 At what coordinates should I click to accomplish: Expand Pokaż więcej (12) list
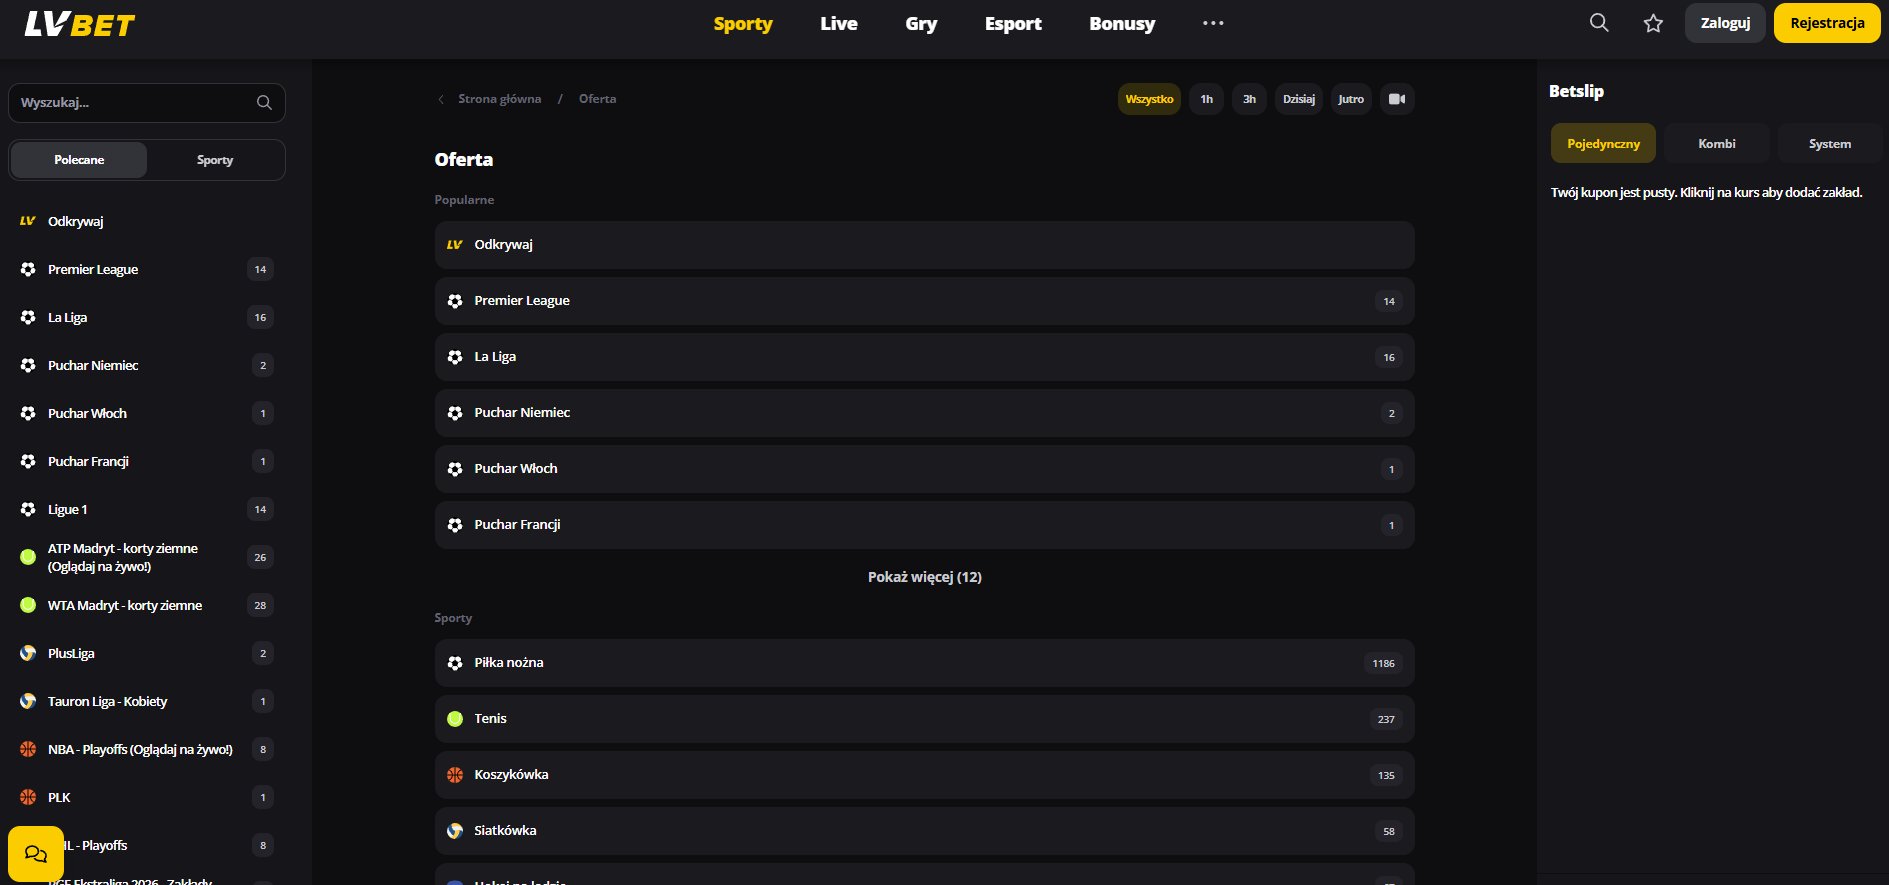(x=924, y=577)
